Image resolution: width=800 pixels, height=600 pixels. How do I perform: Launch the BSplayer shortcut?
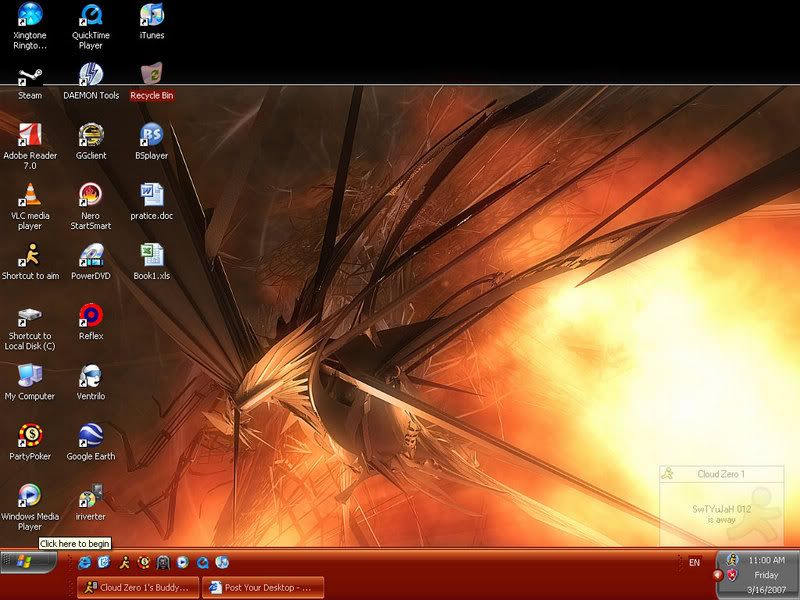click(x=152, y=141)
